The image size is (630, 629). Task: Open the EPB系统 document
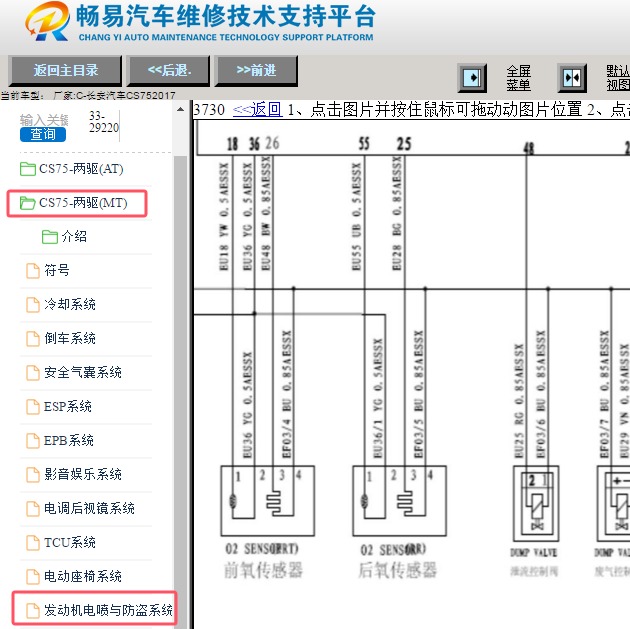tap(68, 441)
